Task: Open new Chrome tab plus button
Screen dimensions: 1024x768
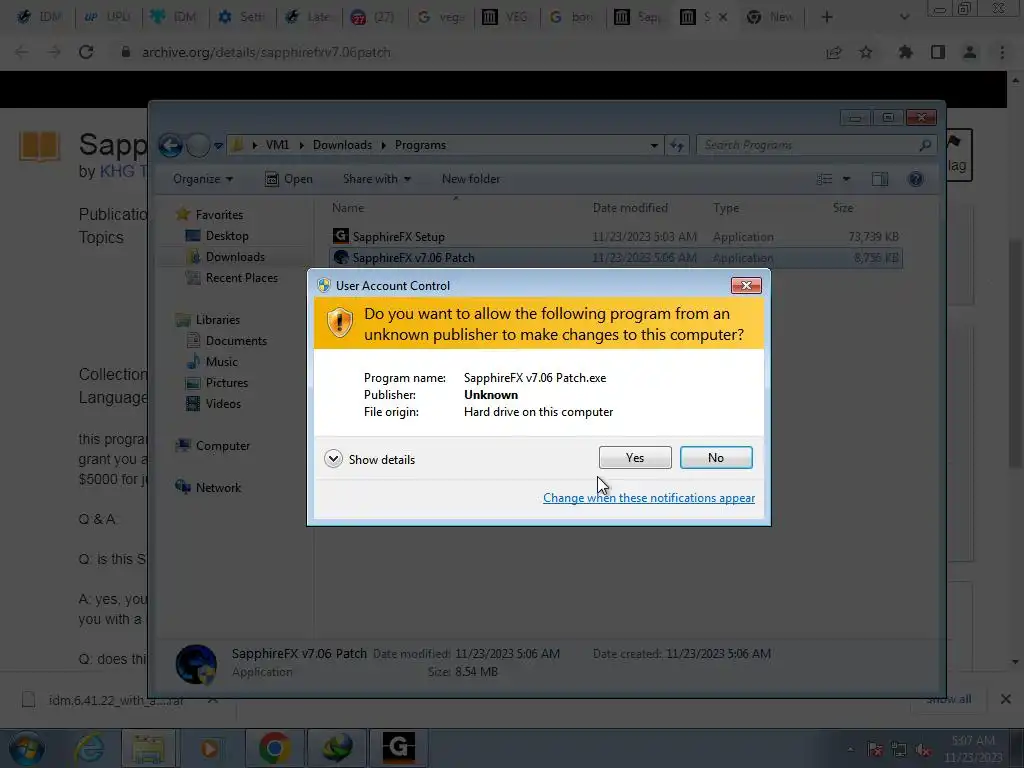Action: coord(826,17)
